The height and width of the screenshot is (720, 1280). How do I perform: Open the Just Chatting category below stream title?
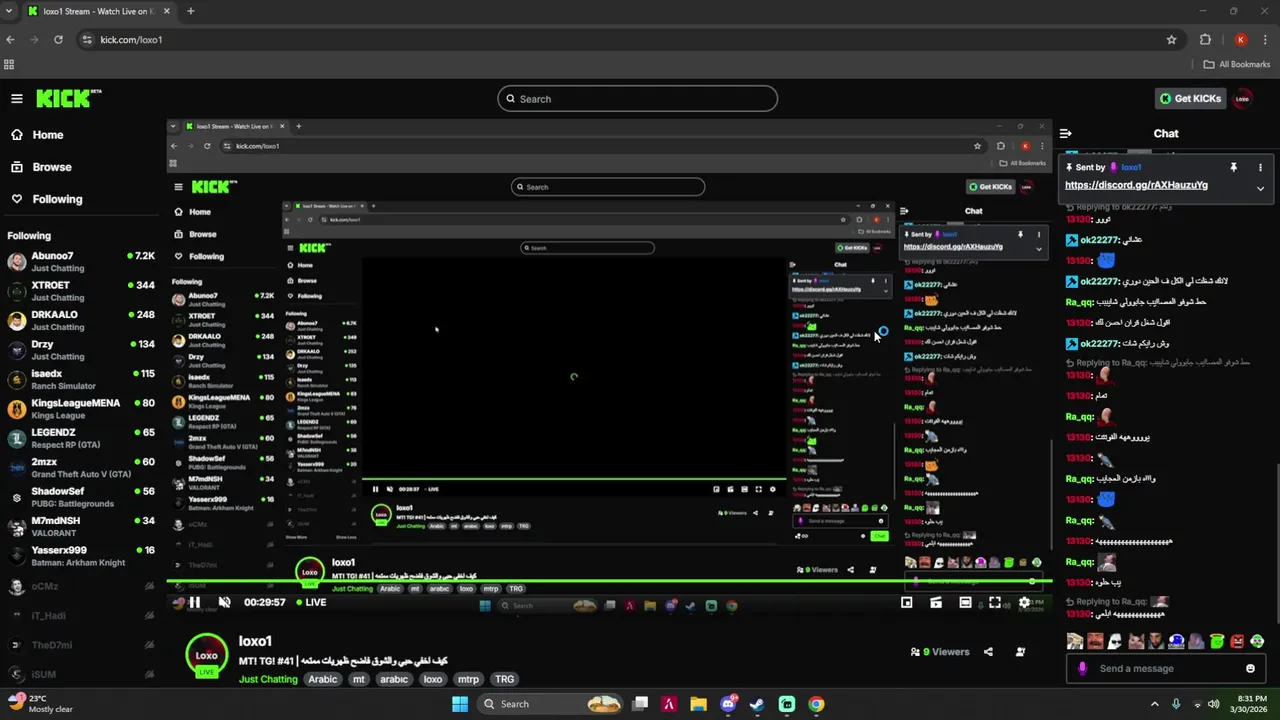pos(268,679)
